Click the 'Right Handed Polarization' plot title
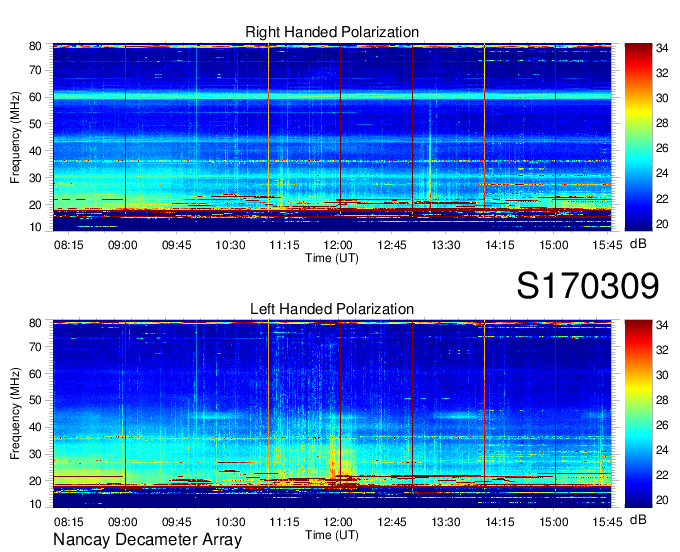Image resolution: width=680 pixels, height=552 pixels. click(x=332, y=32)
